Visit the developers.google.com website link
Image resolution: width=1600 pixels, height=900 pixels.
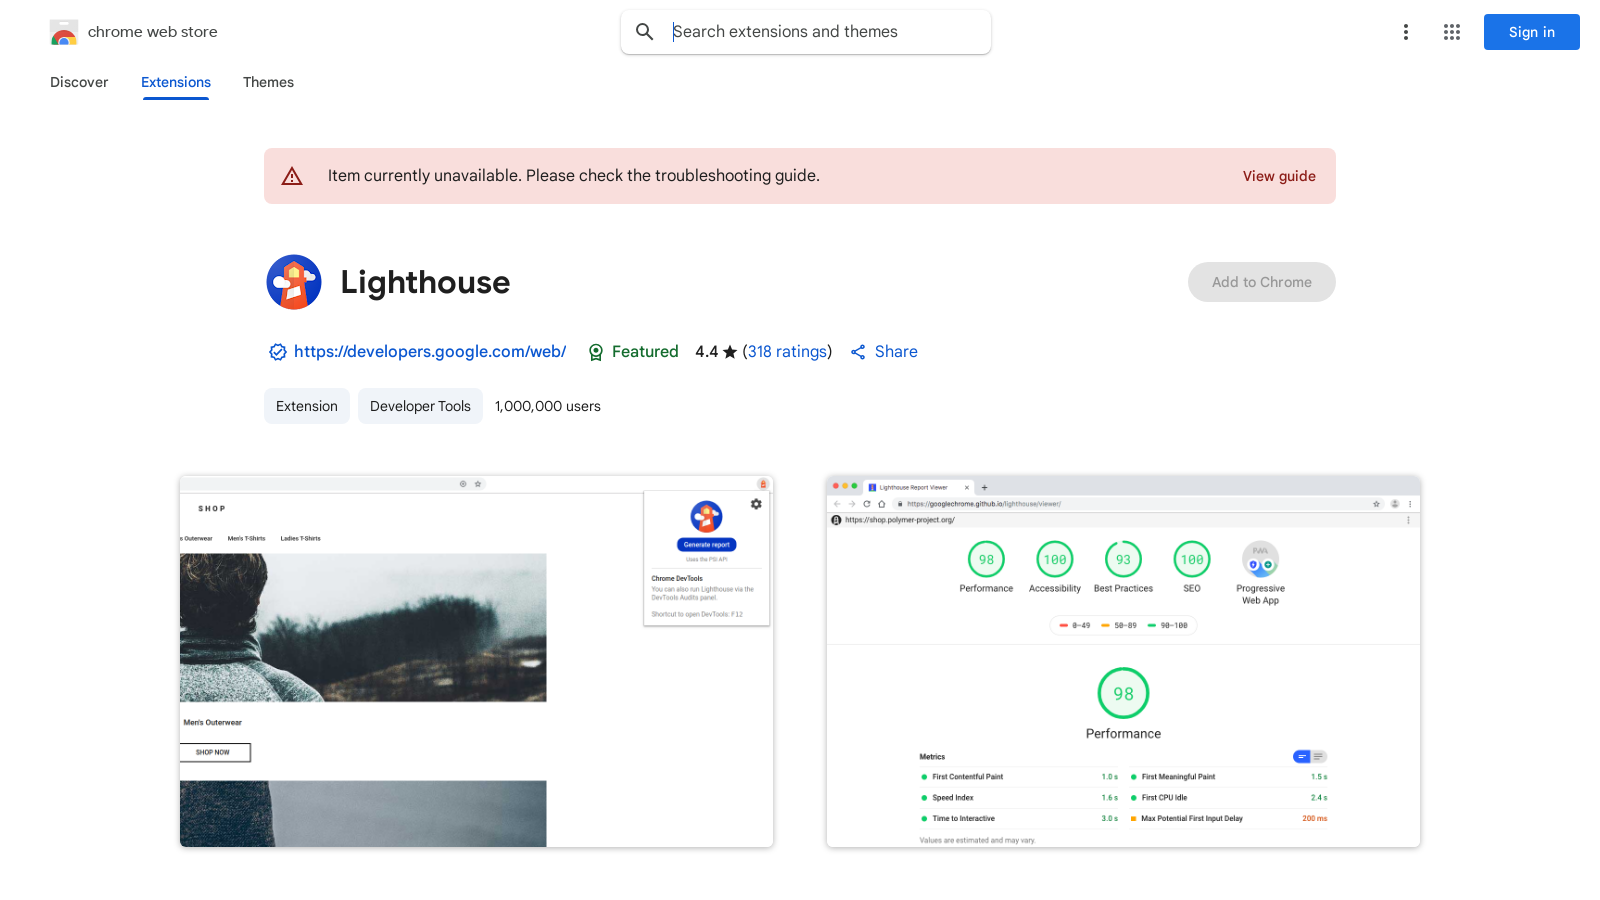coord(430,352)
